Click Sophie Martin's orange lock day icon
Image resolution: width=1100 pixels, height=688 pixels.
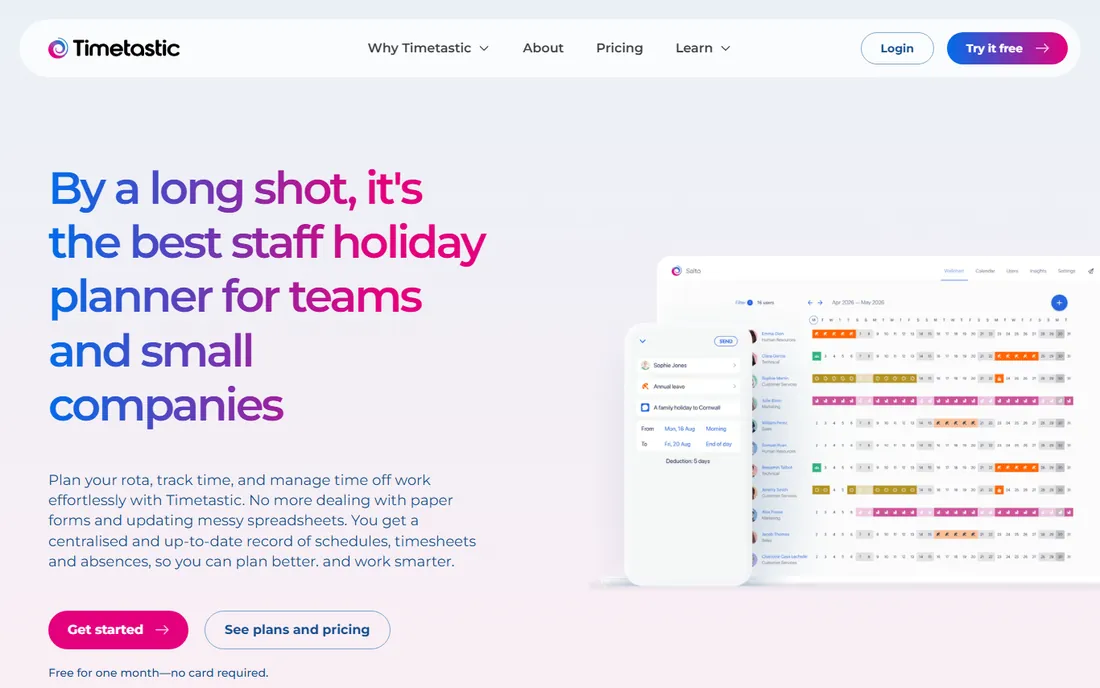pyautogui.click(x=999, y=379)
